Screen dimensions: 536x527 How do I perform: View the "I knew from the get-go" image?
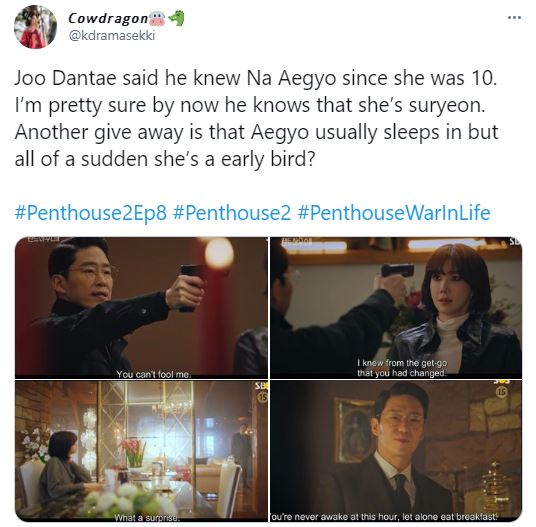click(396, 308)
